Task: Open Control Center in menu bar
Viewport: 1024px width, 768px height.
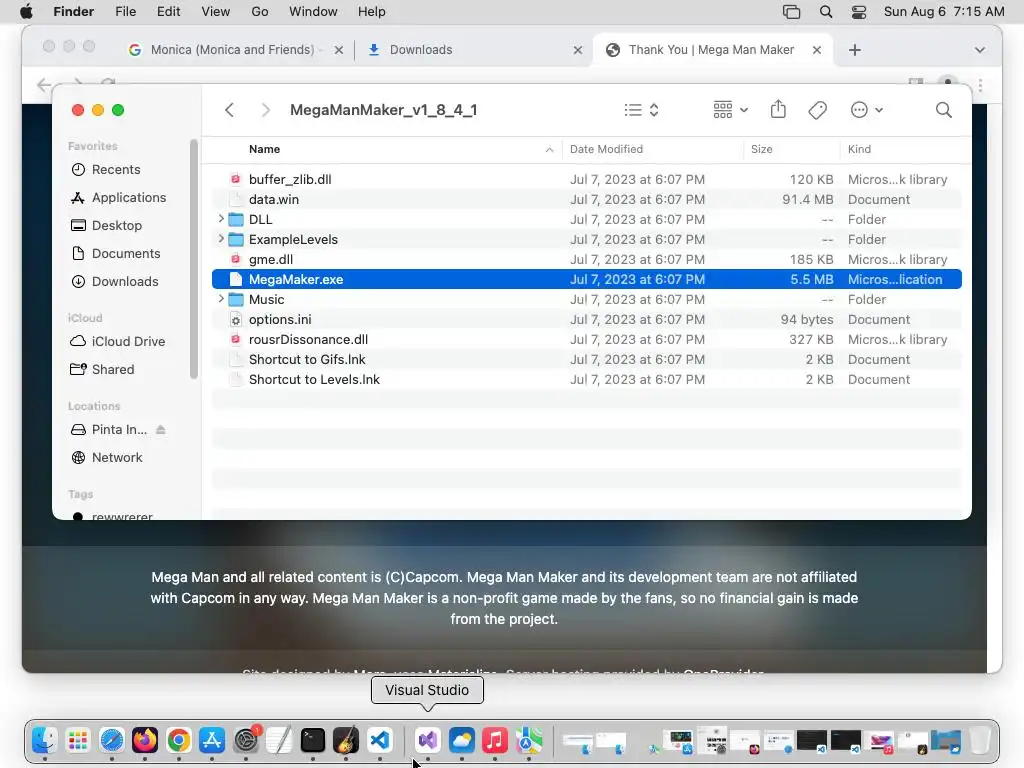Action: (x=859, y=12)
